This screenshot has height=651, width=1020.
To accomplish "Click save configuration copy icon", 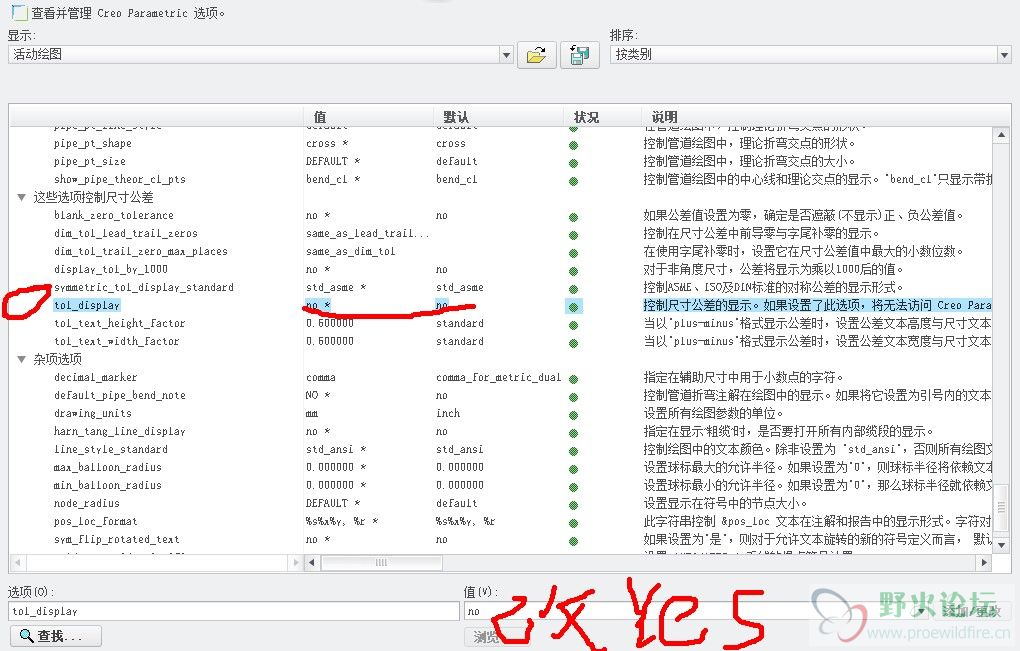I will (x=579, y=55).
